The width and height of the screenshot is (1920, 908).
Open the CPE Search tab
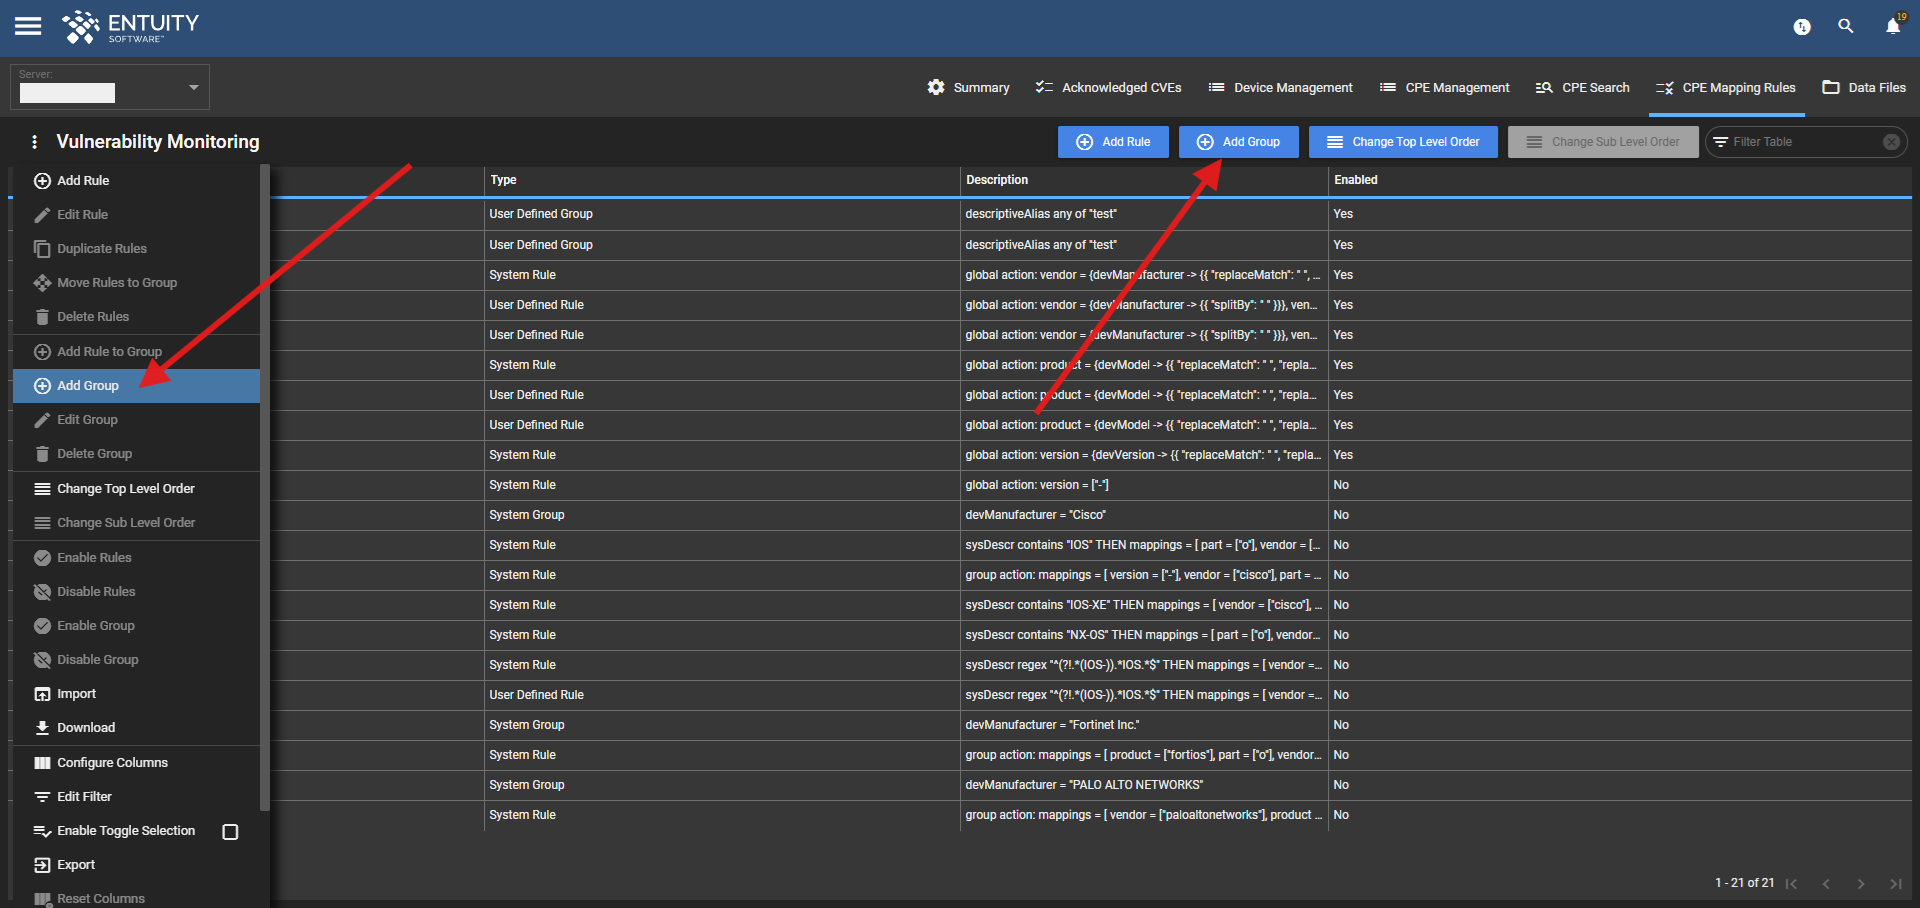(x=1582, y=87)
